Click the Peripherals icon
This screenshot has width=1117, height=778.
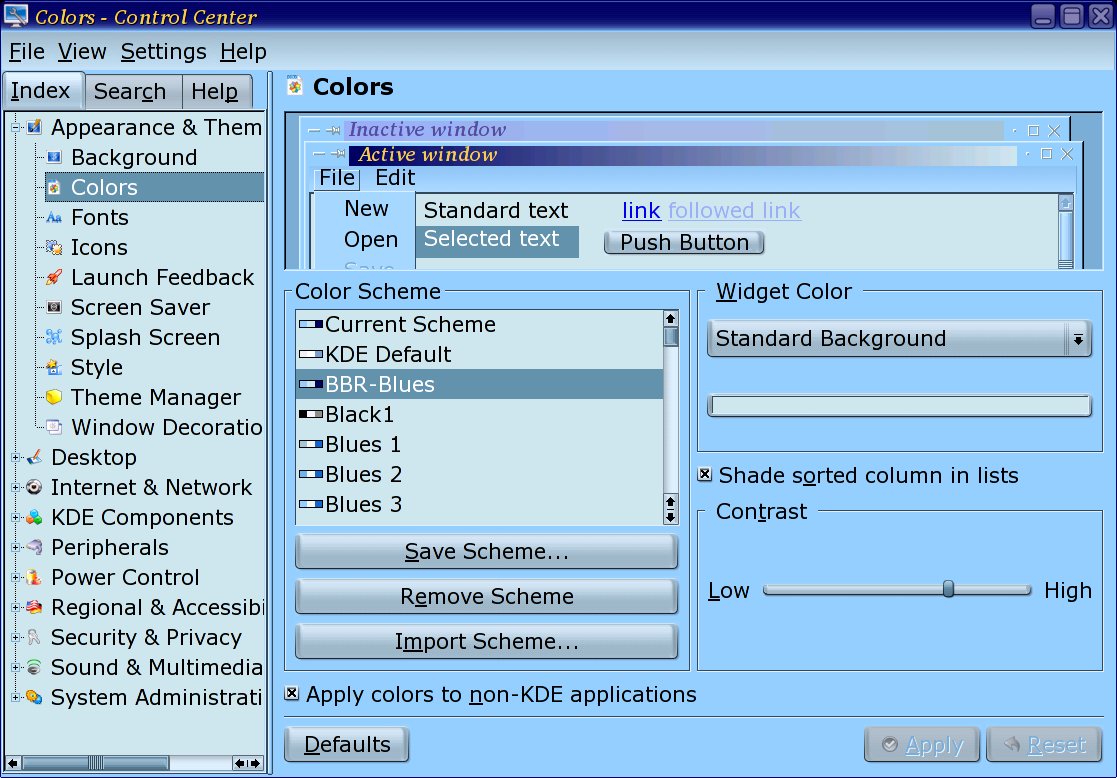pyautogui.click(x=34, y=547)
